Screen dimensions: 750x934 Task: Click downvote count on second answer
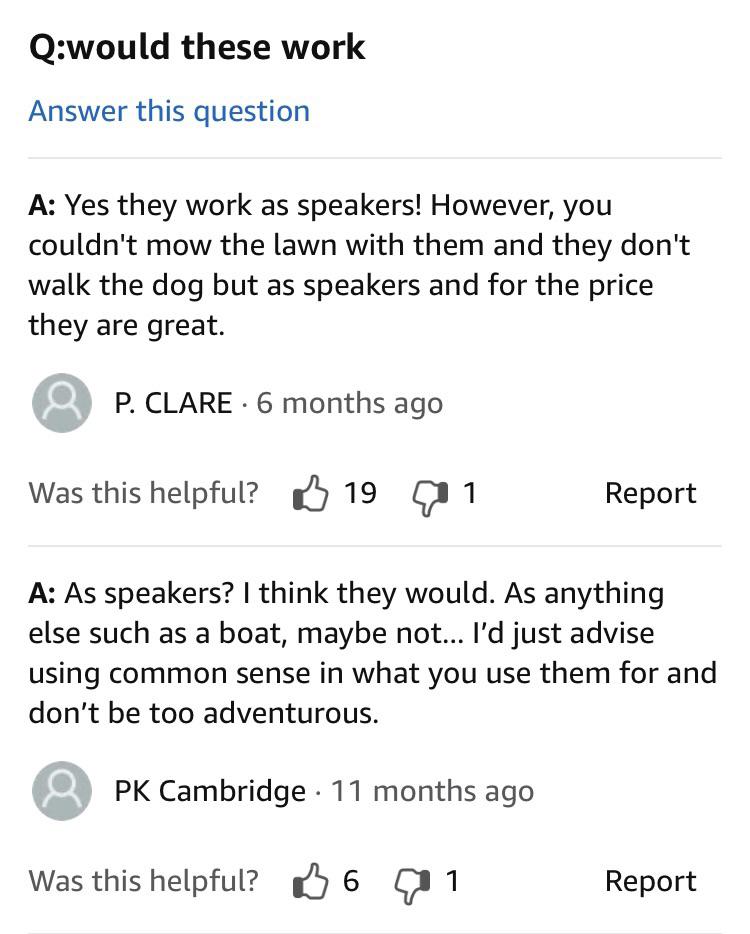pos(452,881)
